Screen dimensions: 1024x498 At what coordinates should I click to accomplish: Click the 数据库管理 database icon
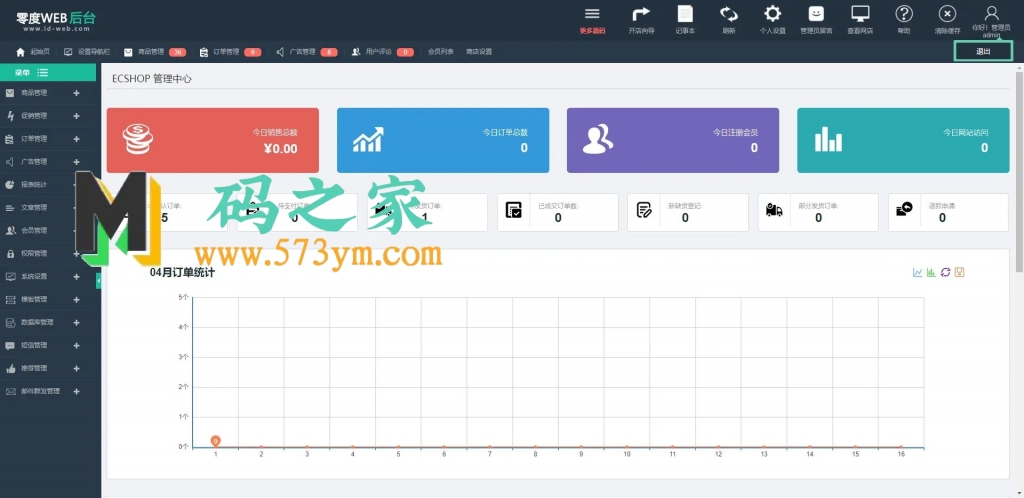pos(10,322)
